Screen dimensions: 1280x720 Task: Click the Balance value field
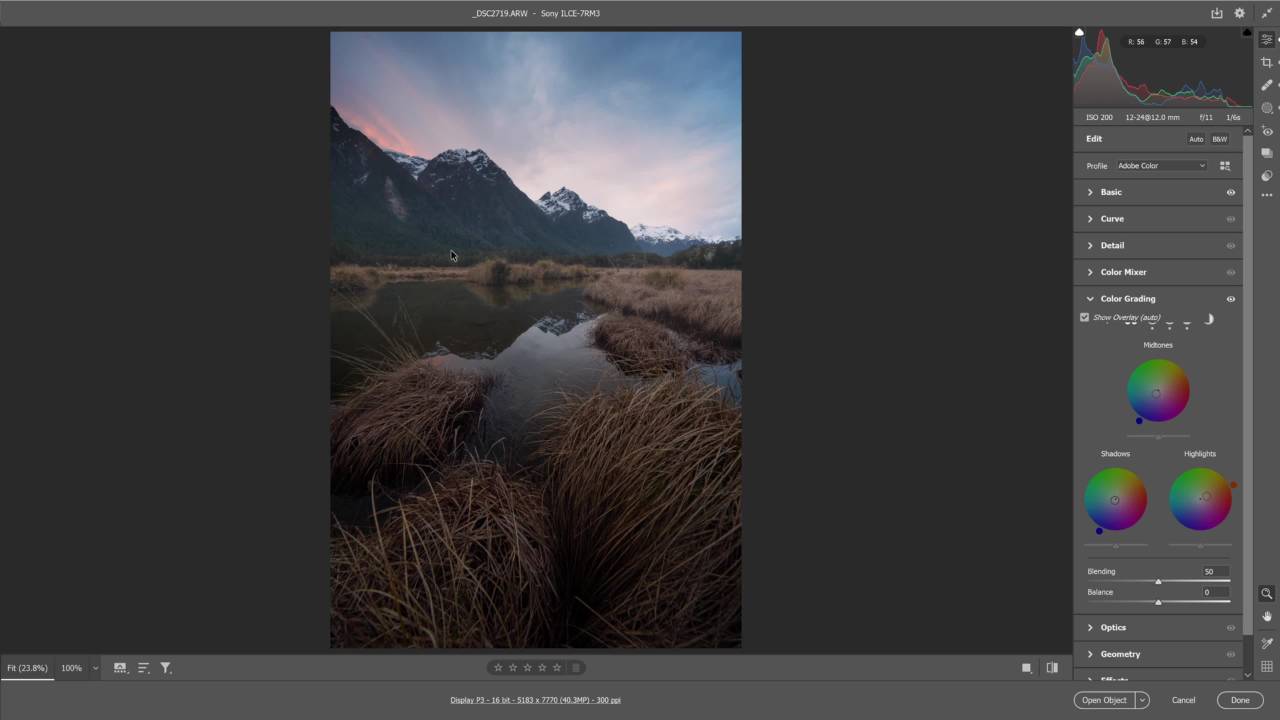click(x=1215, y=592)
